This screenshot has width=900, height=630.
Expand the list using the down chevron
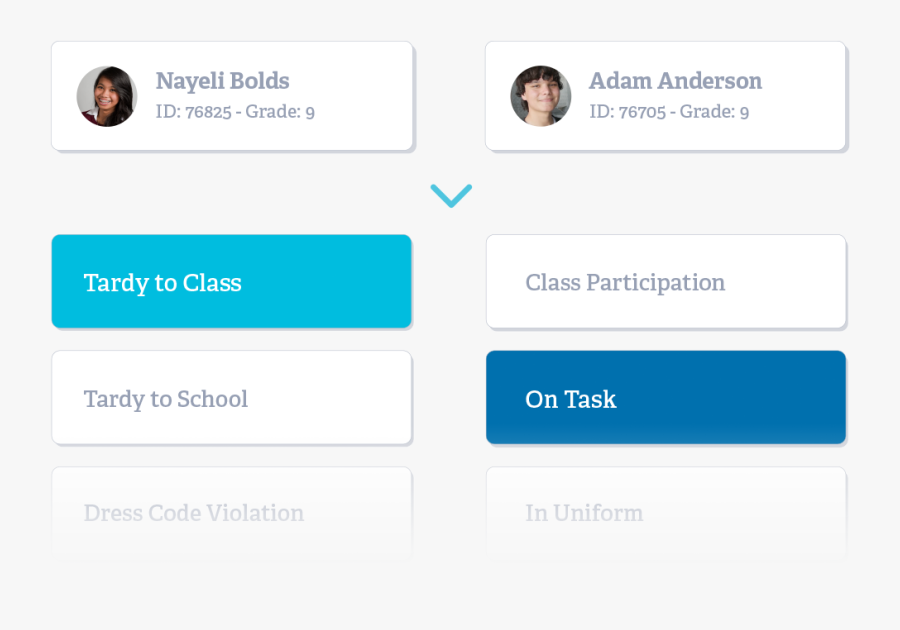[x=451, y=195]
